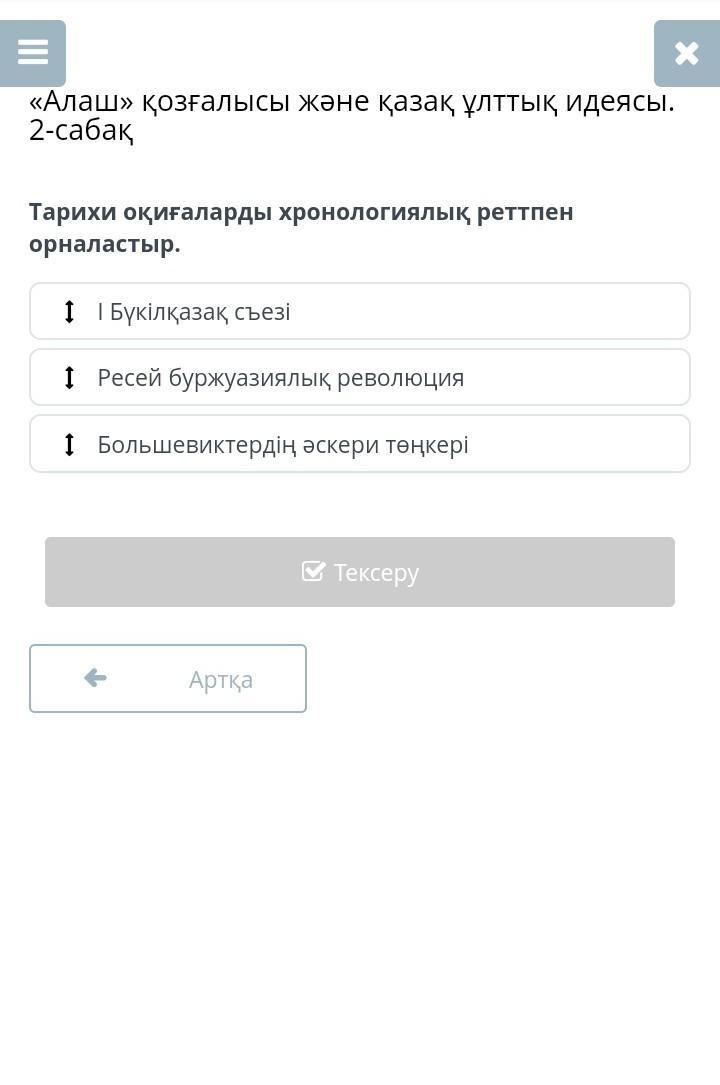Click the Артқа label text
The image size is (720, 1085).
[221, 680]
